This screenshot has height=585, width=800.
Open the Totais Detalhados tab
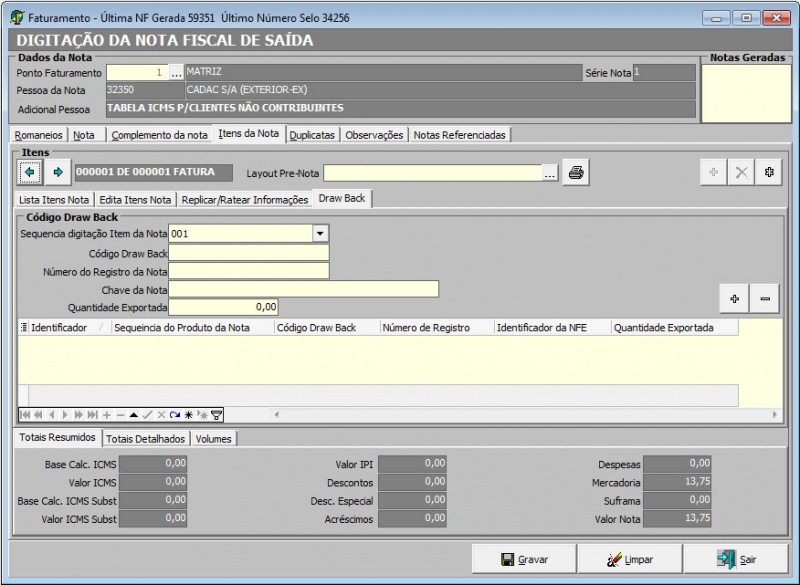(x=146, y=438)
